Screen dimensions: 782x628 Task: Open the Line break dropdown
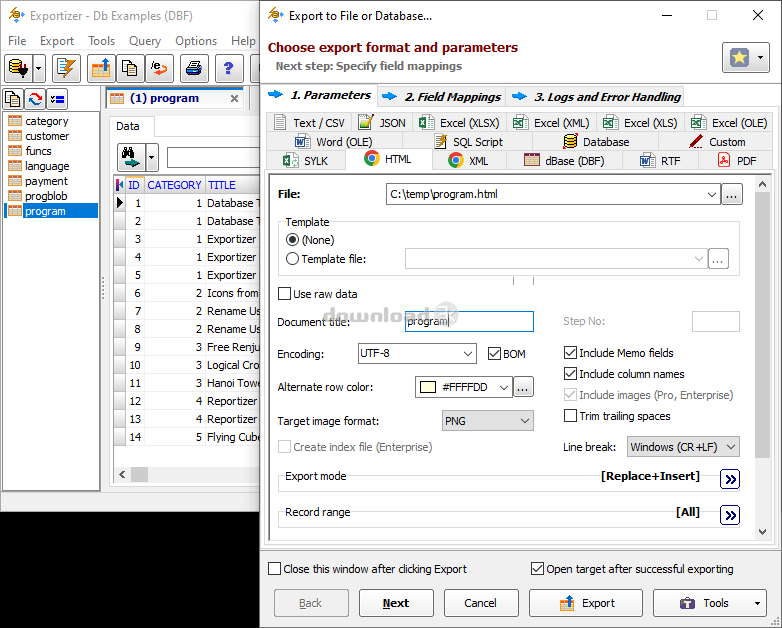click(x=731, y=447)
